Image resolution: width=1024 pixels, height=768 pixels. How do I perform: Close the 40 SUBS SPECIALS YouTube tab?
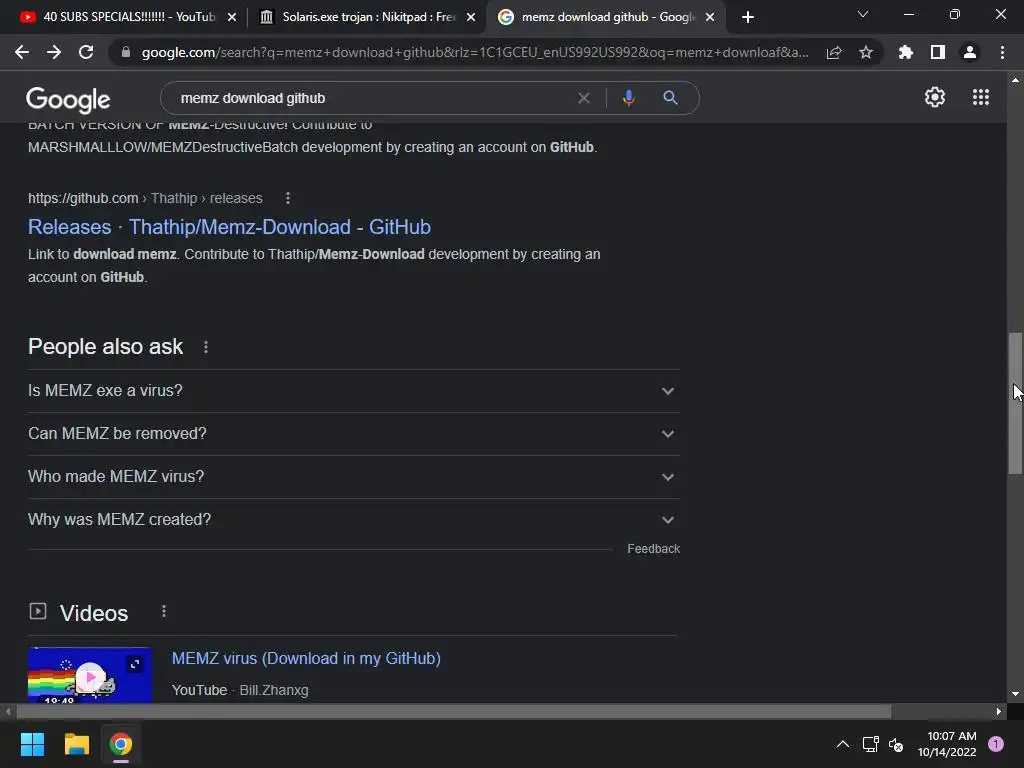pos(232,17)
